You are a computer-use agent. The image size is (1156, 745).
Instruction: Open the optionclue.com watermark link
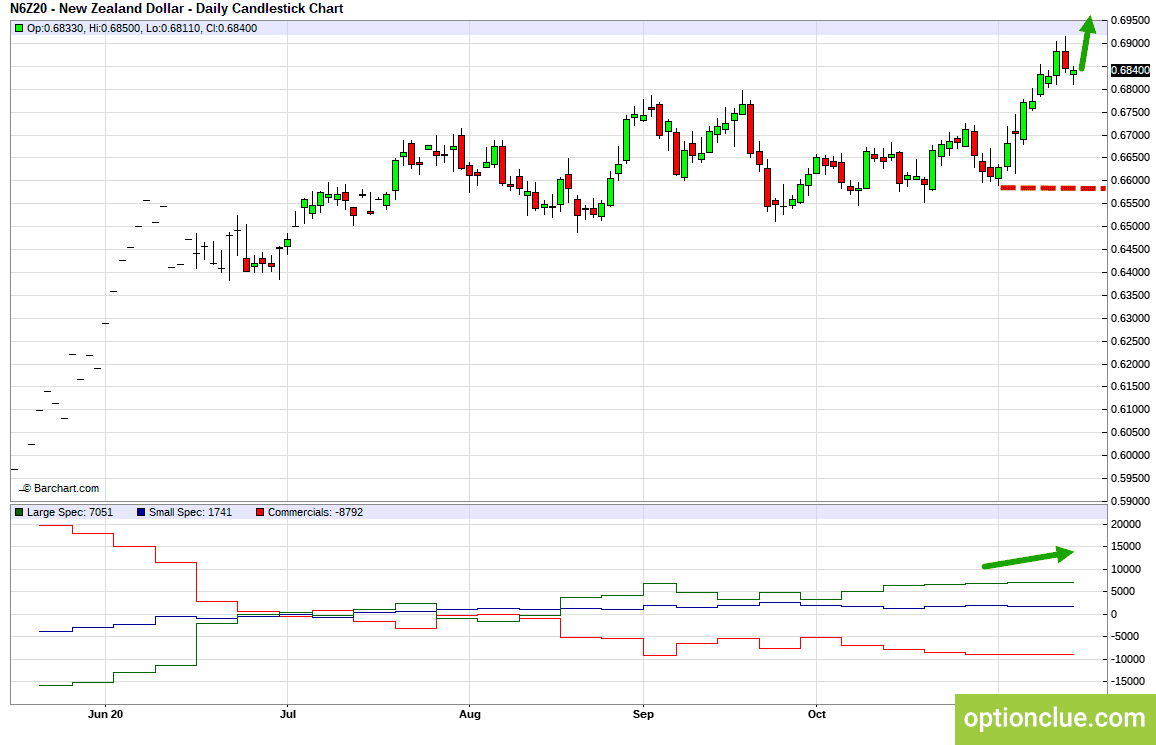point(1055,718)
